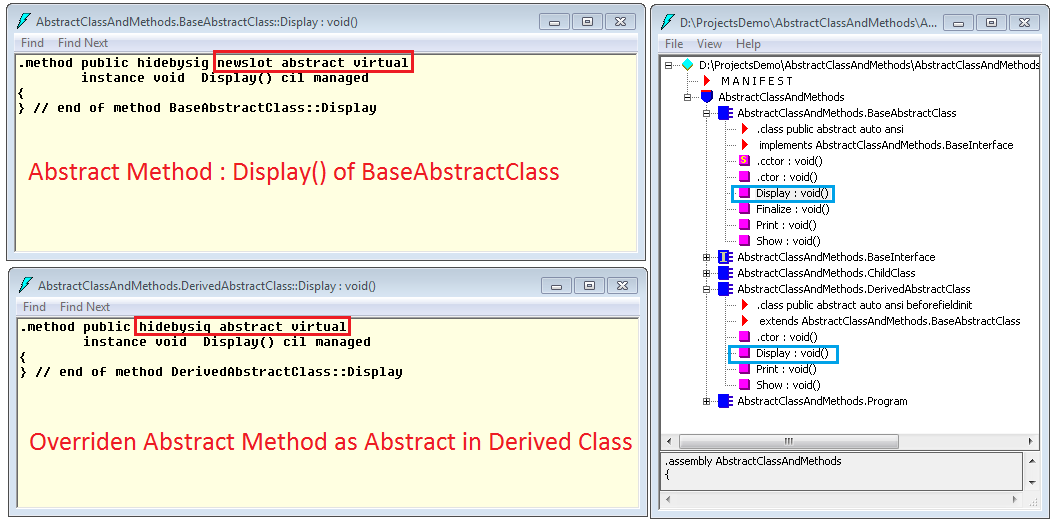Screen dimensions: 1056x522
Task: Minimize the DerivedAbstractClass Display window
Action: (558, 285)
